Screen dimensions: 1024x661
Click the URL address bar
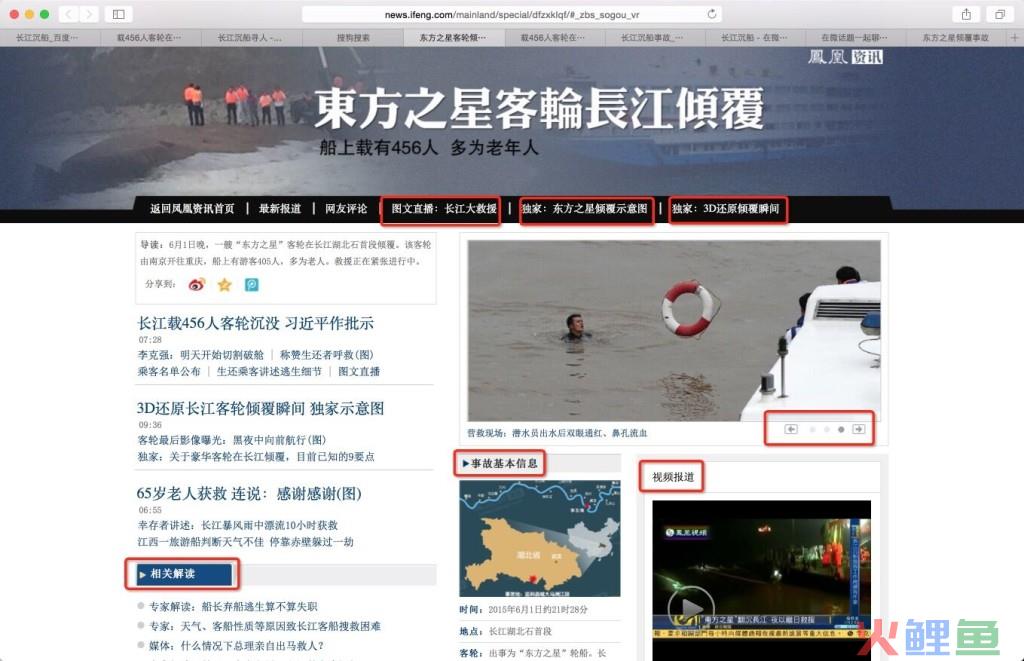511,14
